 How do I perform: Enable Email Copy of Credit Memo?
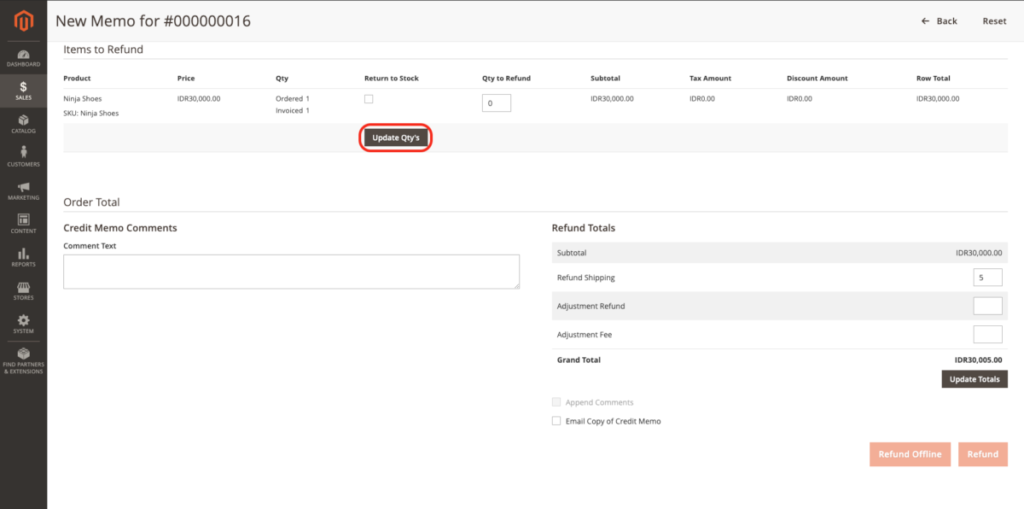(557, 421)
